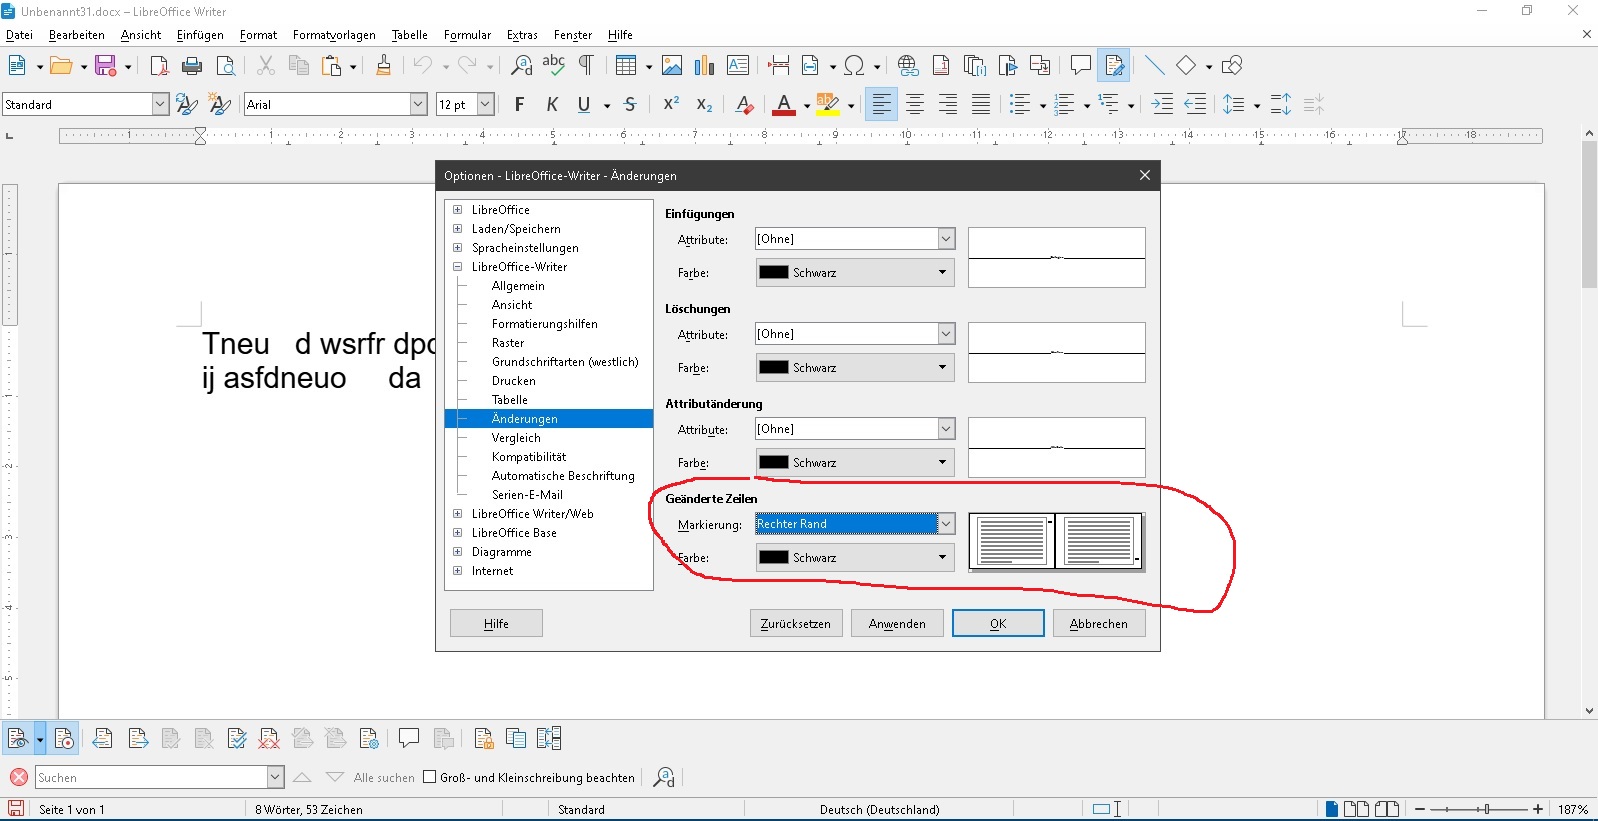Open Markierung 'Rechter Rand' dropdown
This screenshot has height=821, width=1598.
click(946, 524)
